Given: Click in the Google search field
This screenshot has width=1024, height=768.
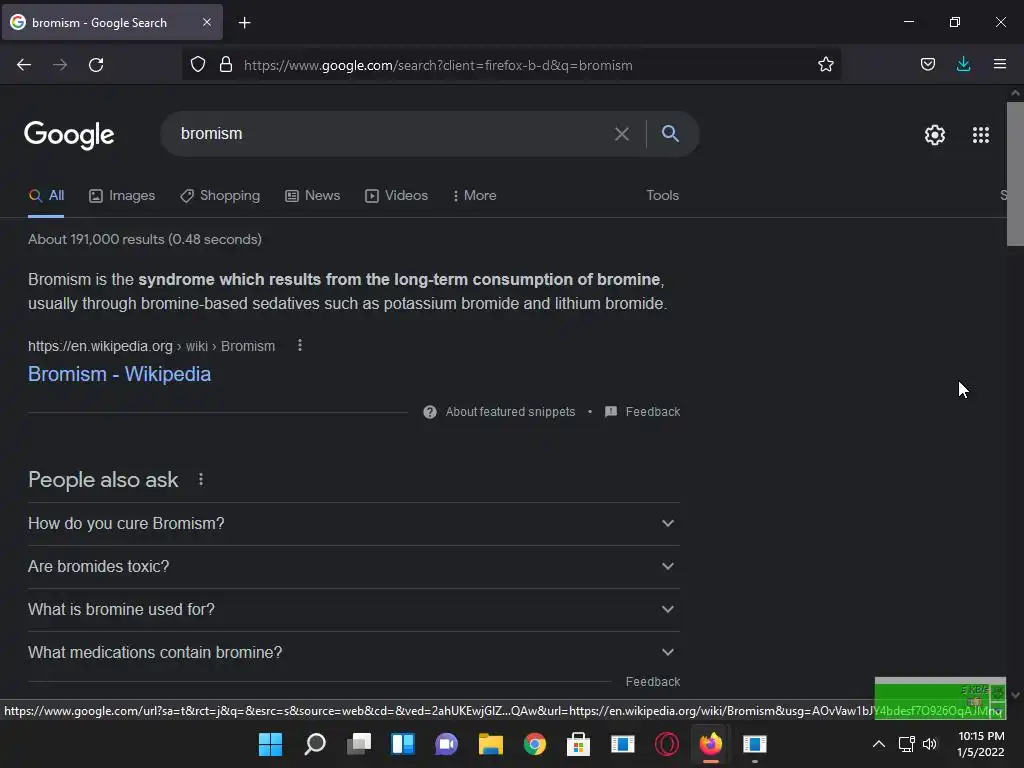Looking at the screenshot, I should pyautogui.click(x=394, y=134).
